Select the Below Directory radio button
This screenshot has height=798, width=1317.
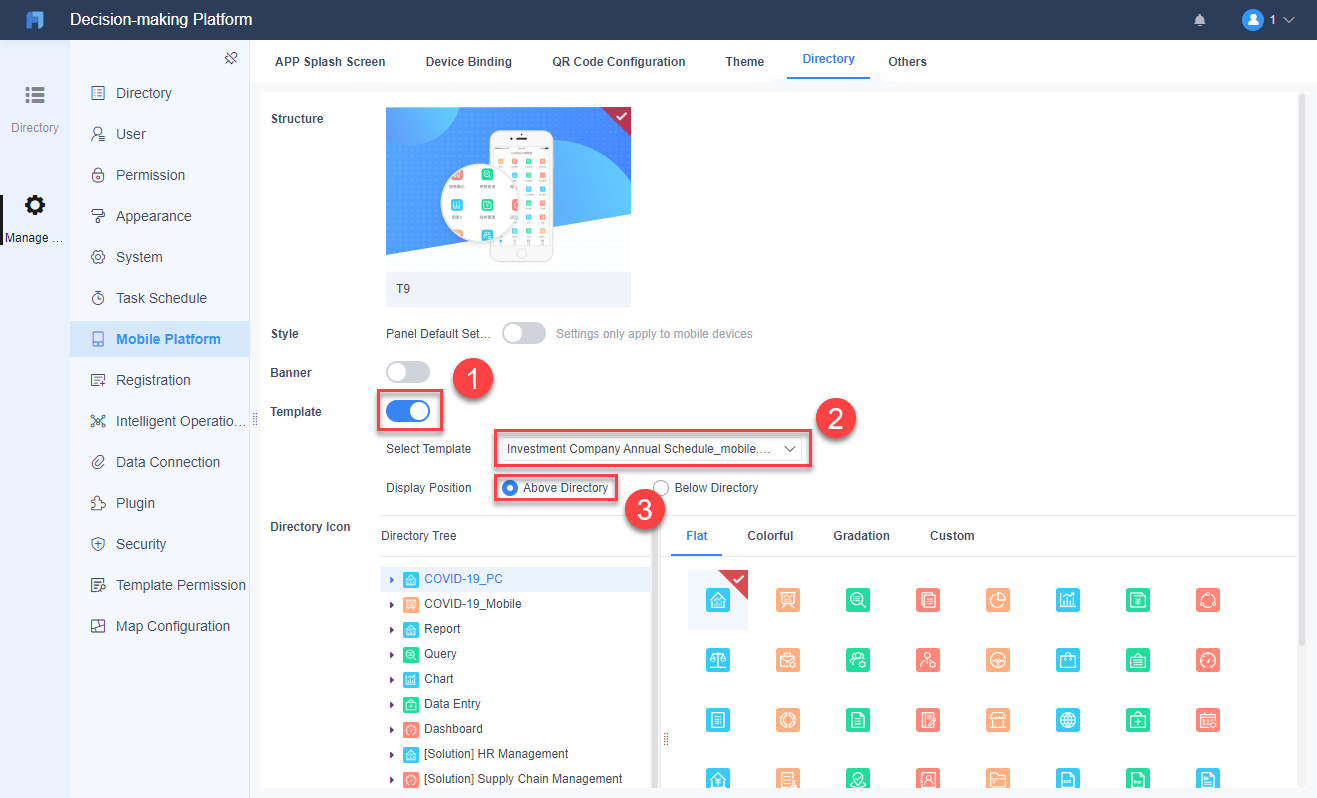(x=661, y=488)
